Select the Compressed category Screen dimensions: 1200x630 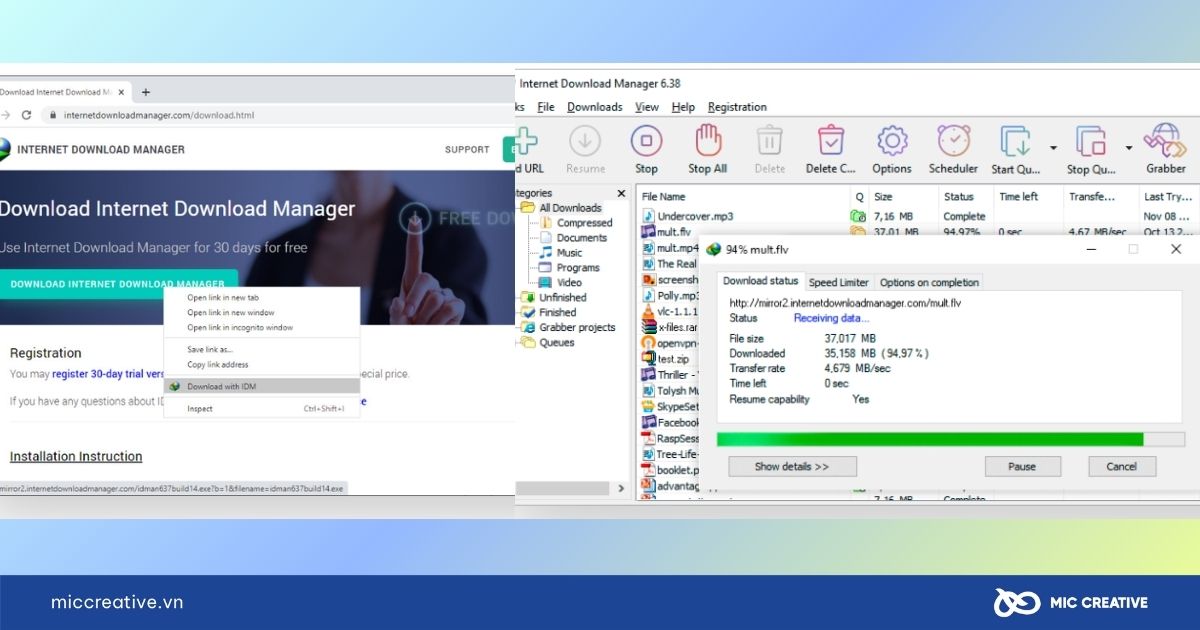point(576,223)
